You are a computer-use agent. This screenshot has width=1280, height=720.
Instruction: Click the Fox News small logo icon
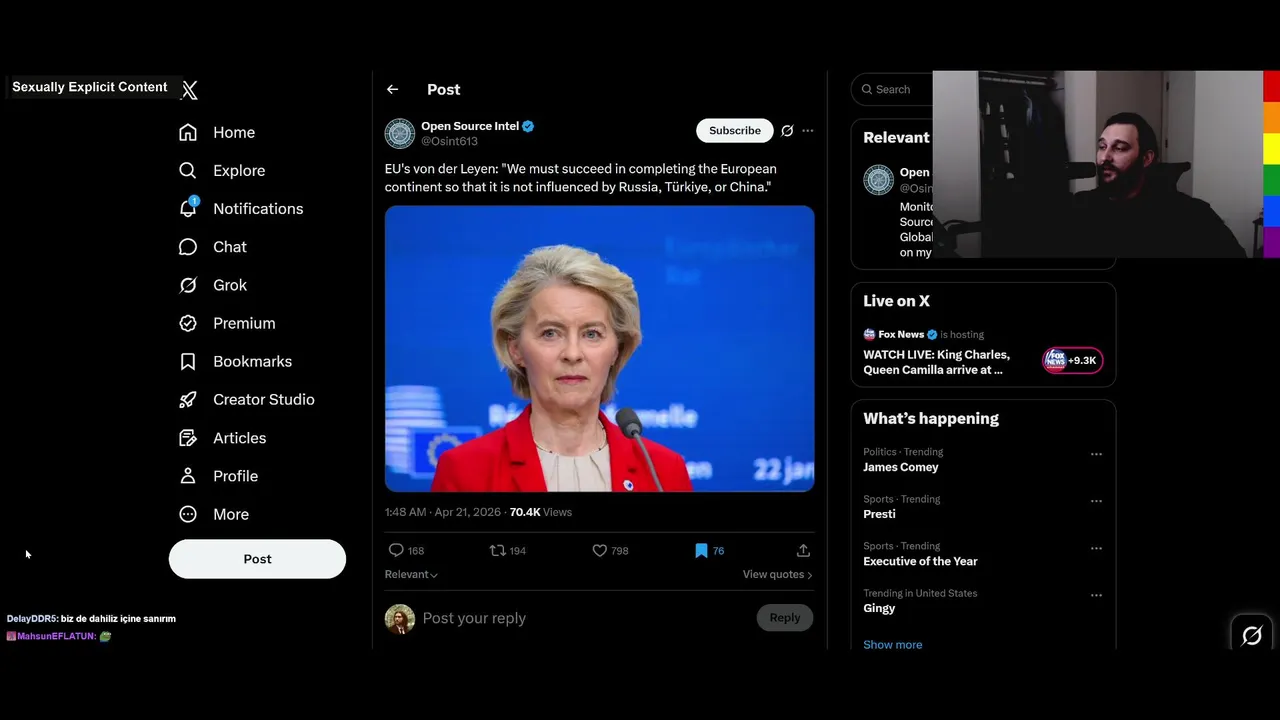[x=870, y=335]
